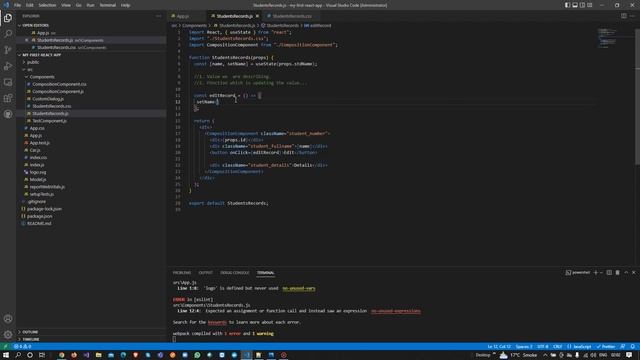Open the Source Control view

coord(8,50)
